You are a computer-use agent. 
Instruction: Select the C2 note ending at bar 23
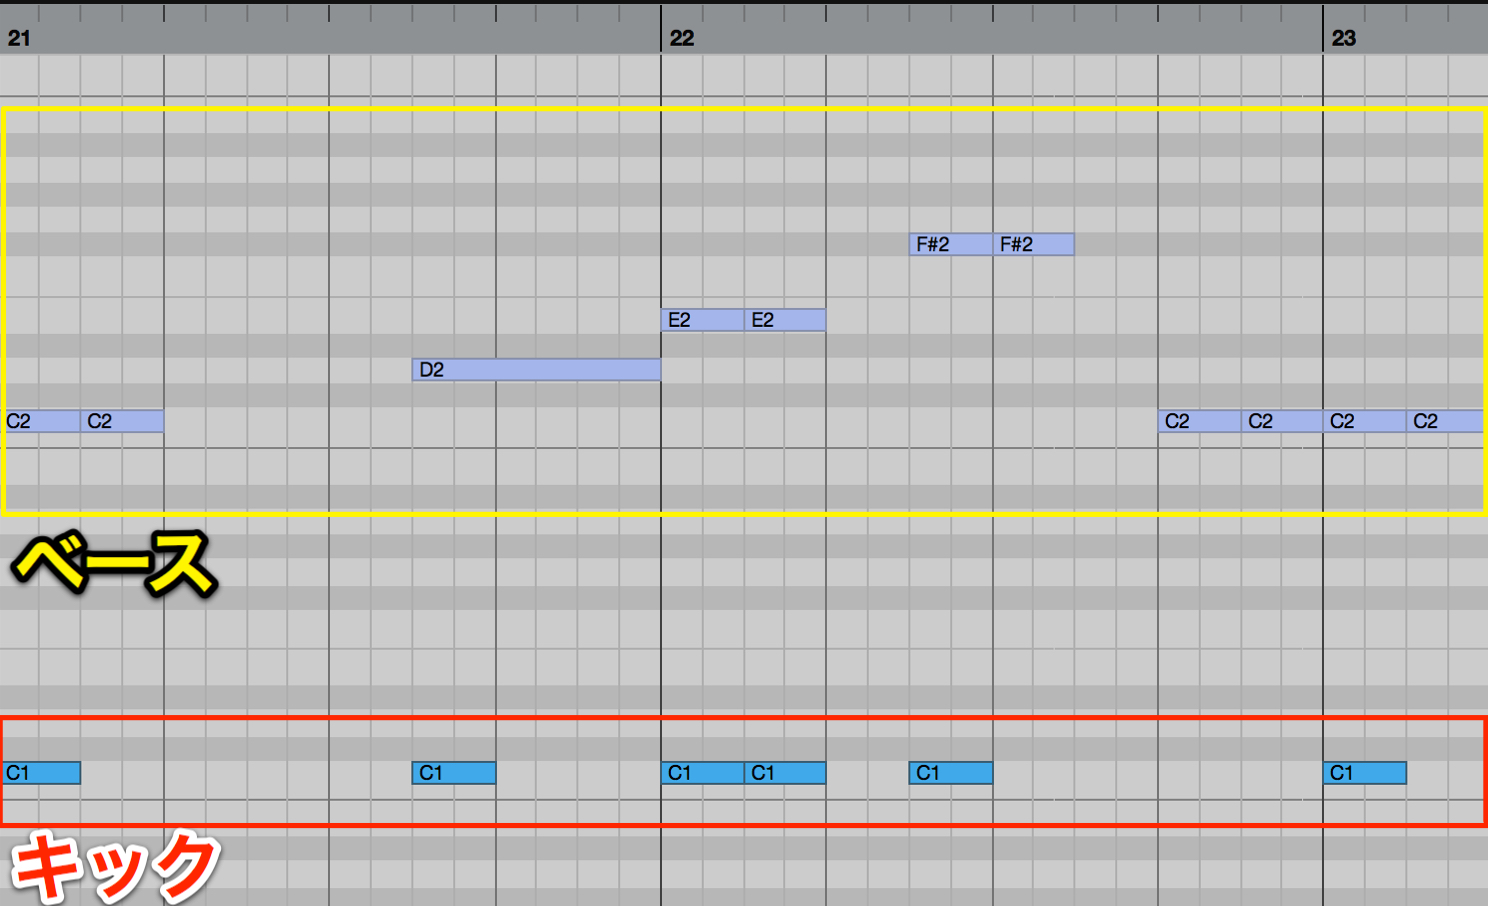point(1282,421)
